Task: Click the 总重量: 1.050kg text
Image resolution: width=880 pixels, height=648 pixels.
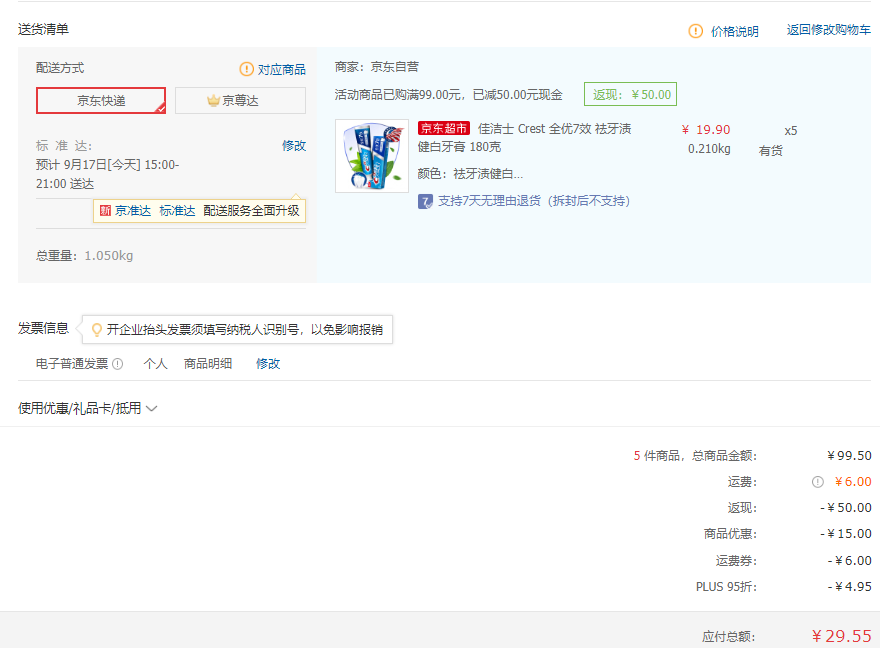Action: coord(85,256)
